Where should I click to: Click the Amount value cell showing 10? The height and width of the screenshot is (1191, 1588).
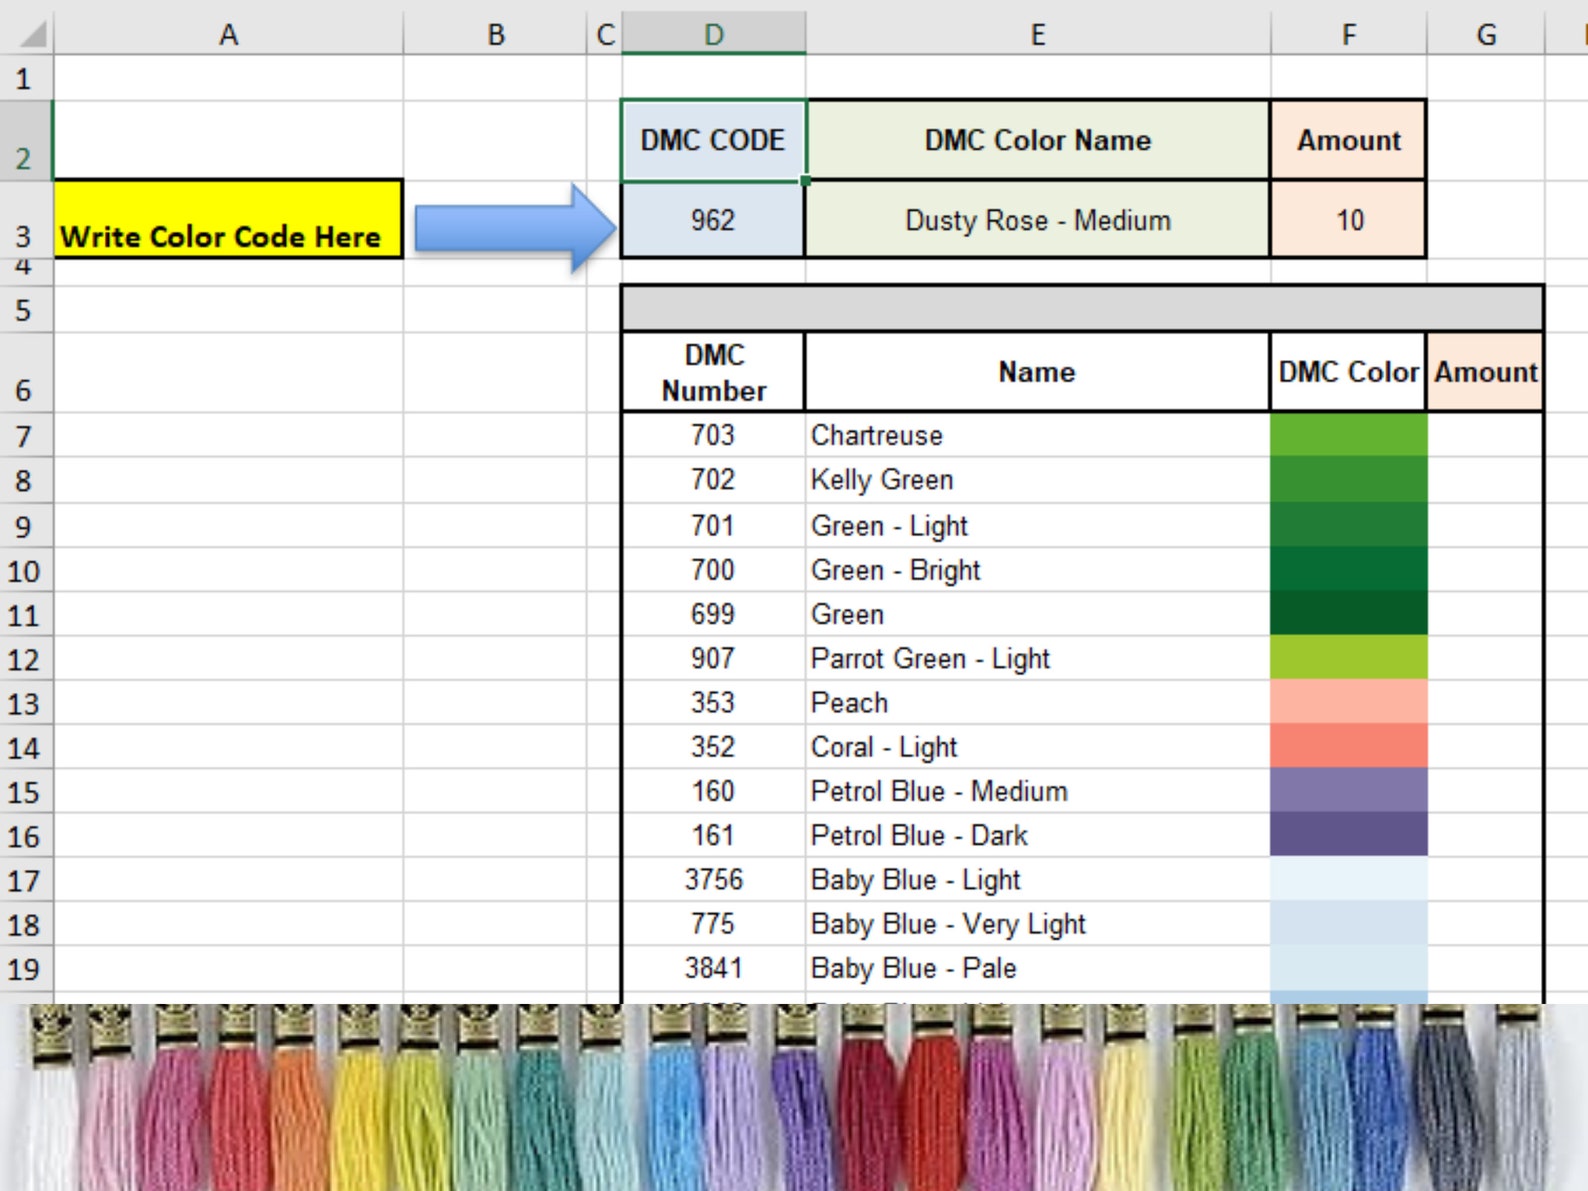click(x=1349, y=220)
